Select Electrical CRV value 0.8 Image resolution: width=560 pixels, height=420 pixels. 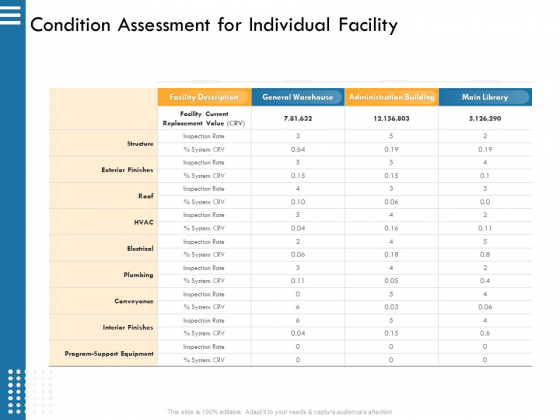tap(485, 255)
